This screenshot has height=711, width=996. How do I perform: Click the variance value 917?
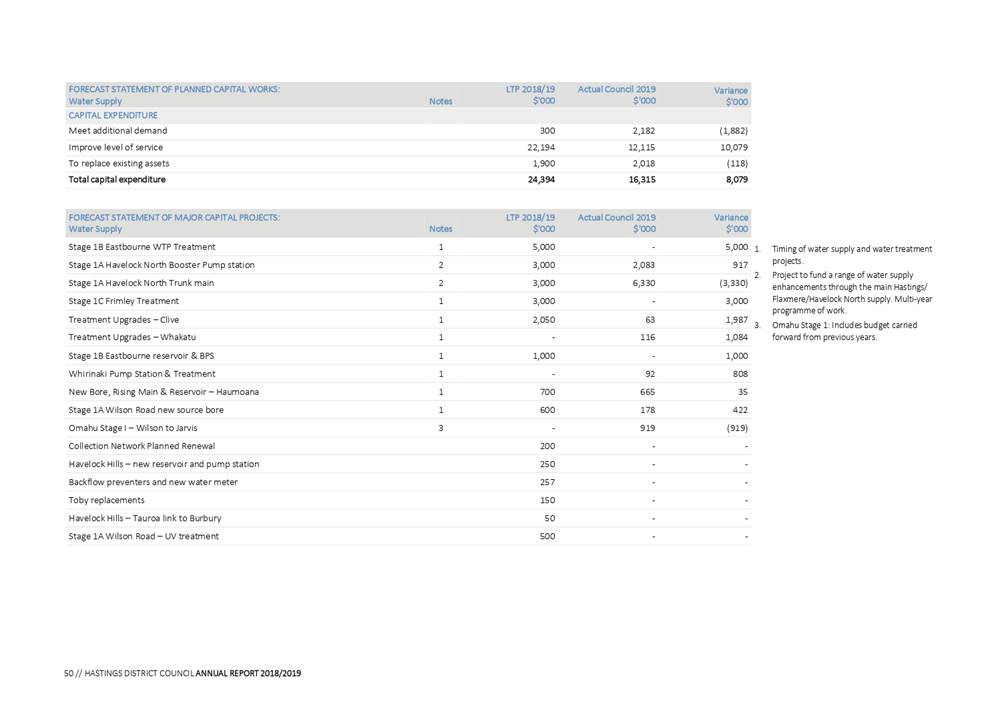740,265
